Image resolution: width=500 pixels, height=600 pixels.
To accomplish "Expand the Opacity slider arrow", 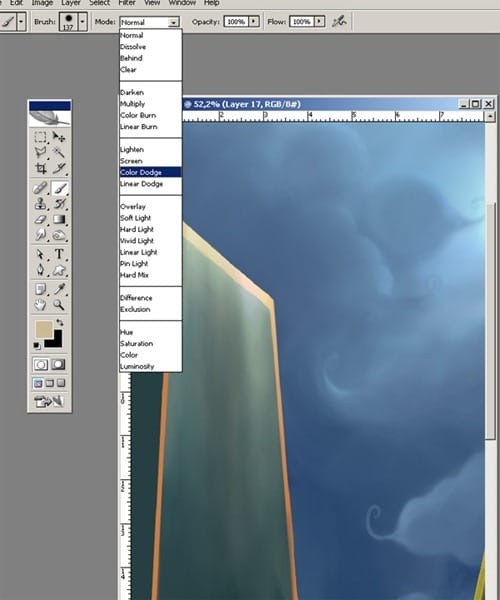I will [253, 21].
